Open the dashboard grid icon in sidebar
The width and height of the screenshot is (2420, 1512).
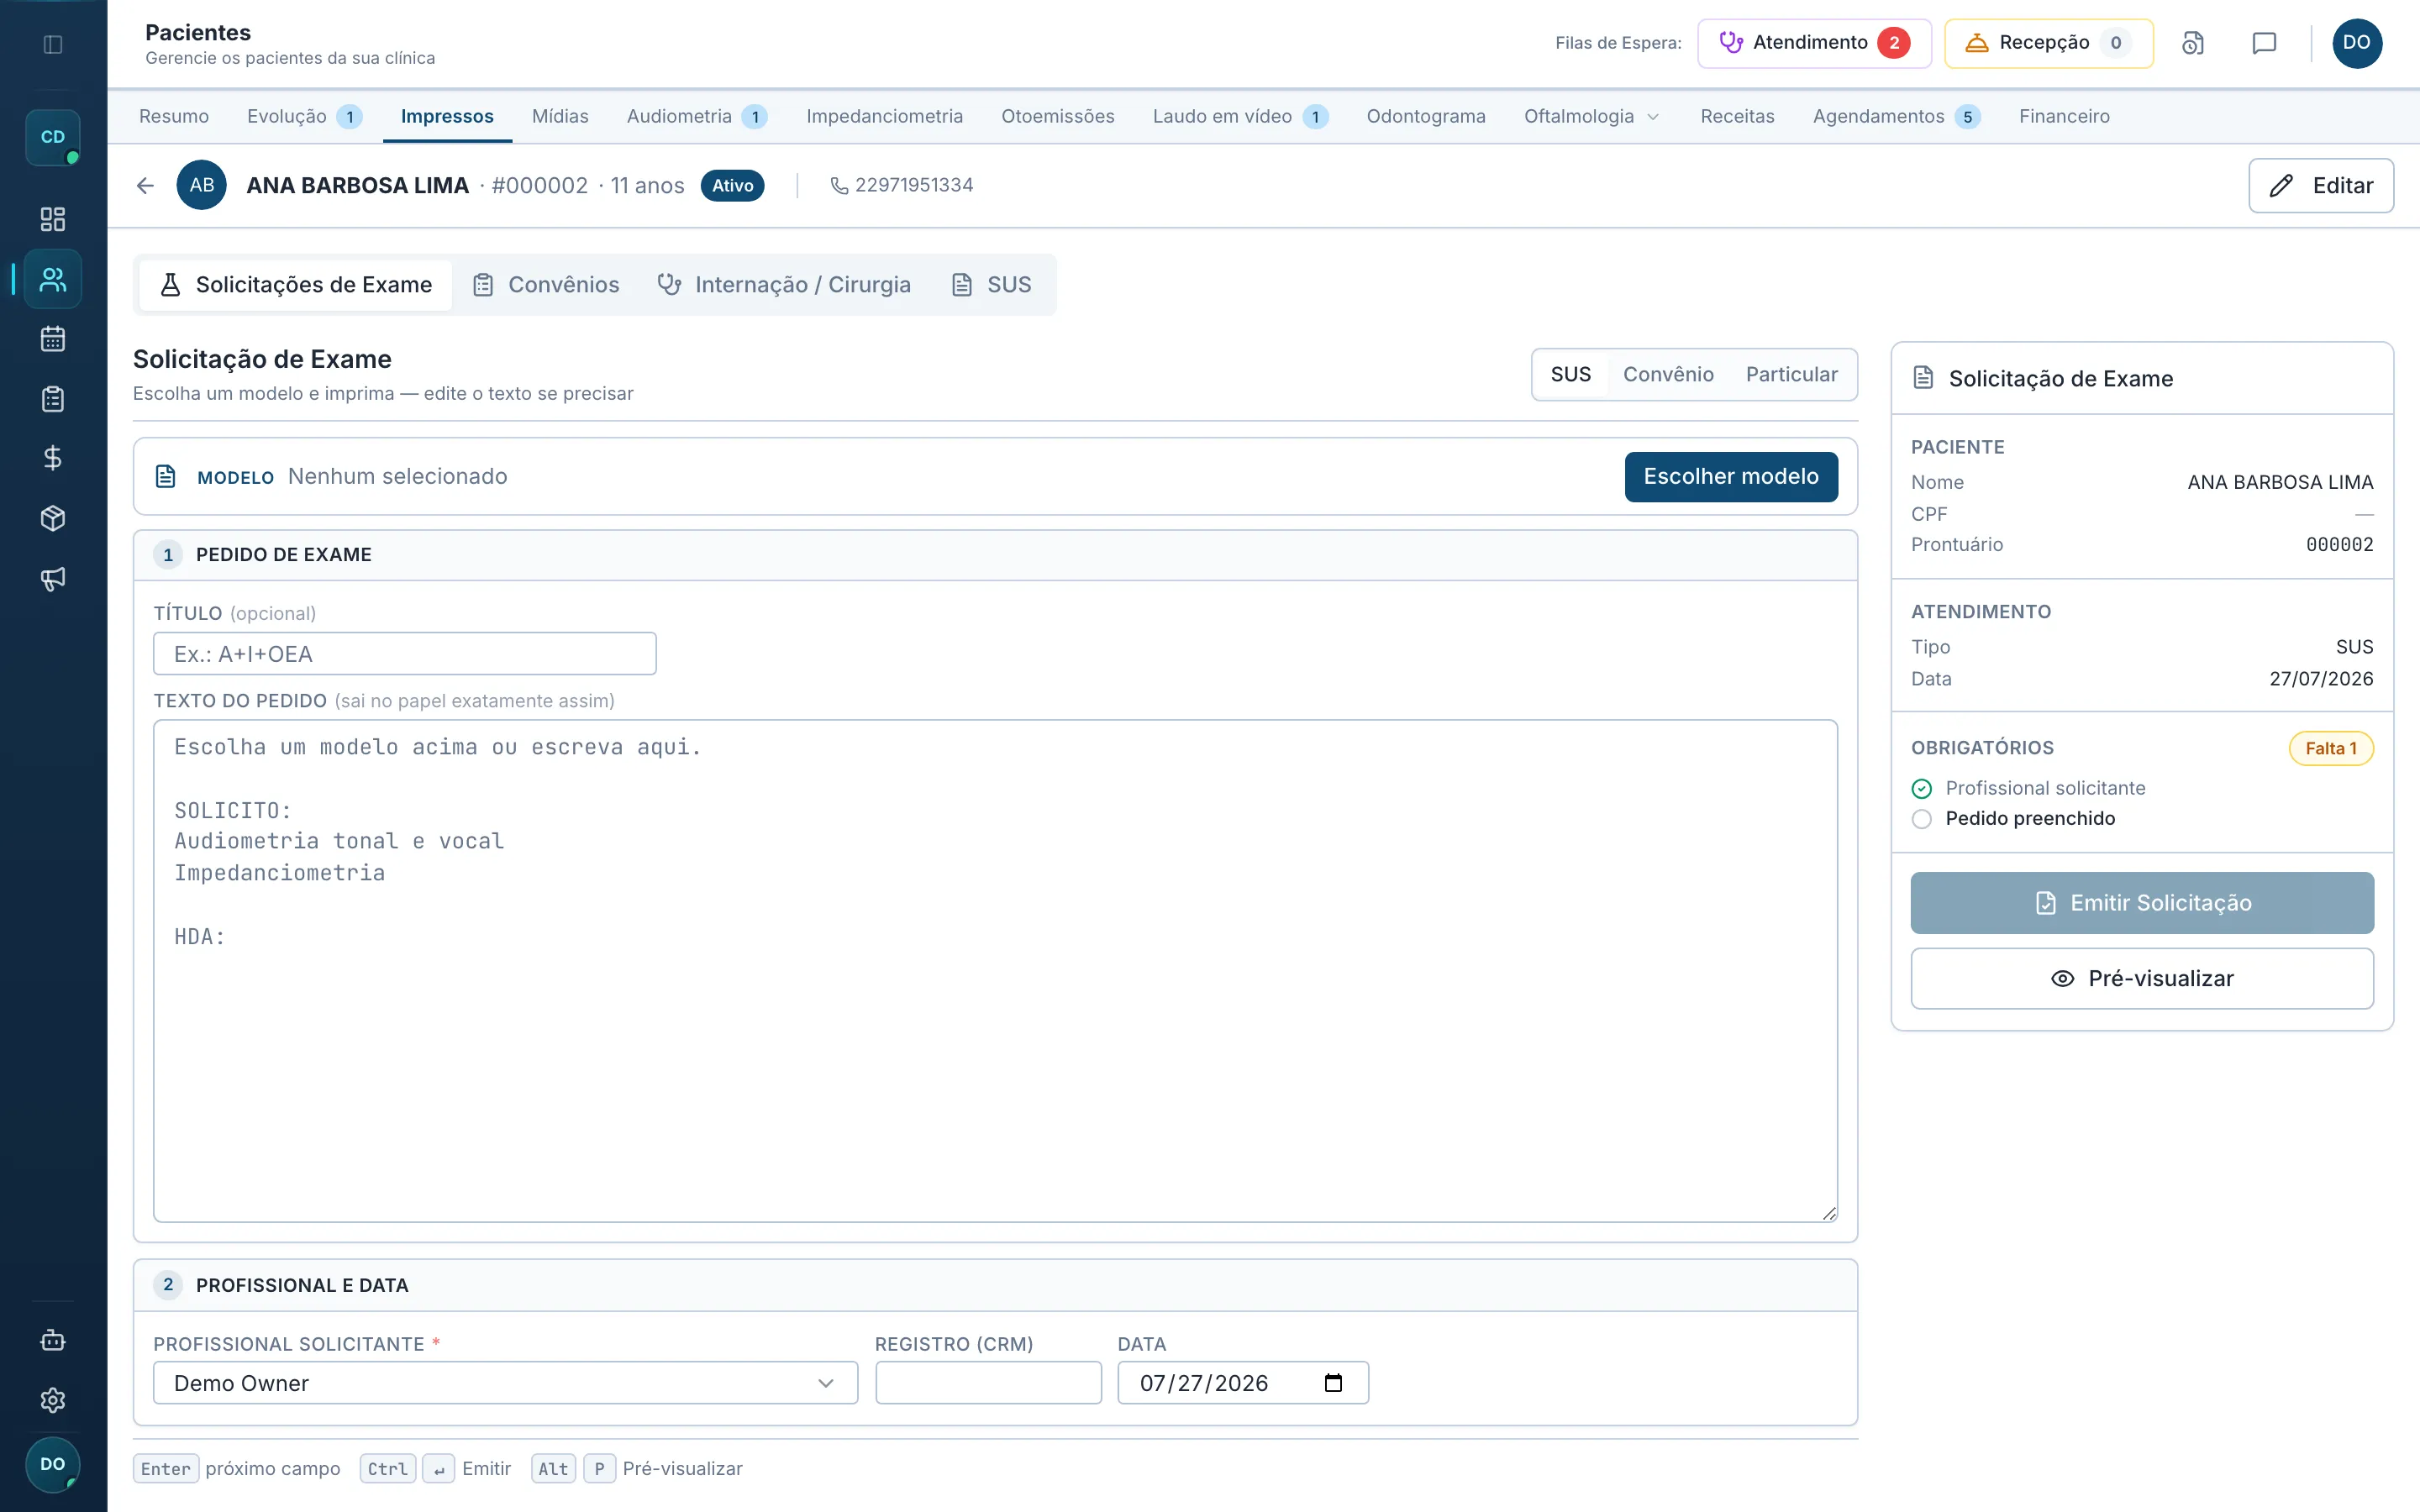click(x=53, y=219)
